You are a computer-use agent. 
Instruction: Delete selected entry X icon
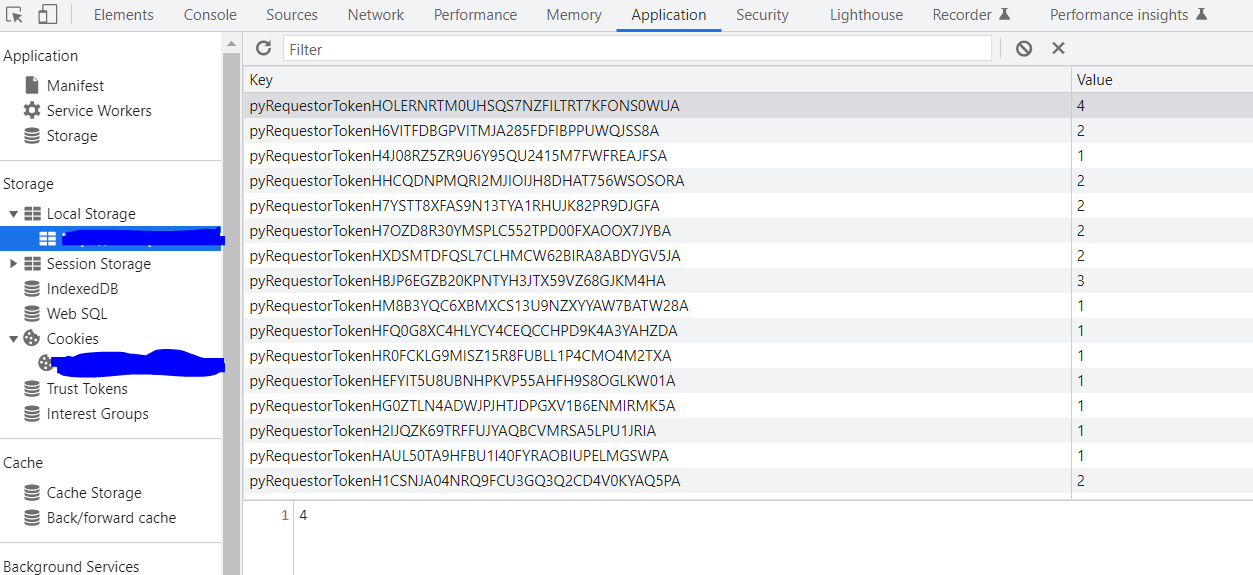(1058, 48)
